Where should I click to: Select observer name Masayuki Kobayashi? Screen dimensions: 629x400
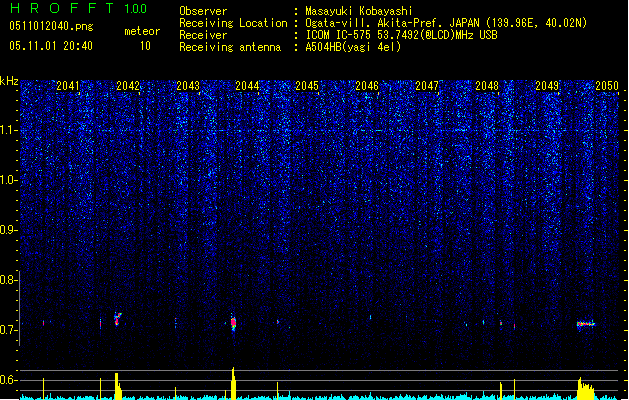coord(359,11)
